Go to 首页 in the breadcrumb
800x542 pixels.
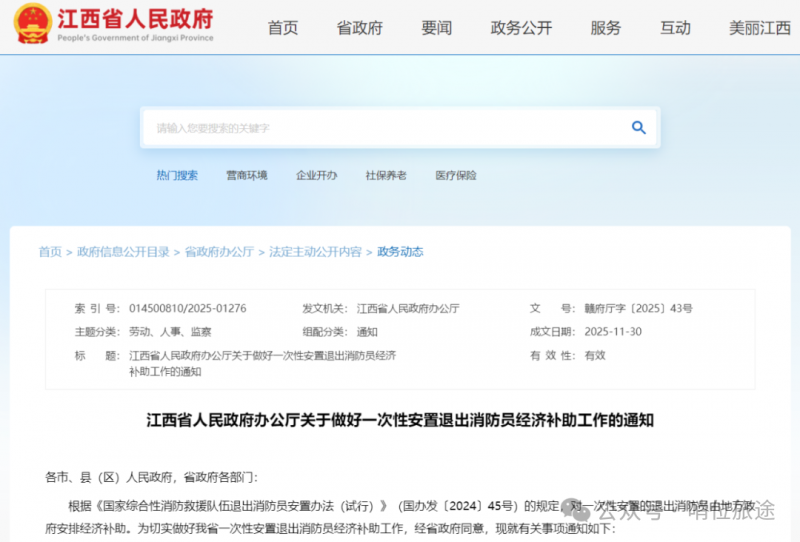50,252
